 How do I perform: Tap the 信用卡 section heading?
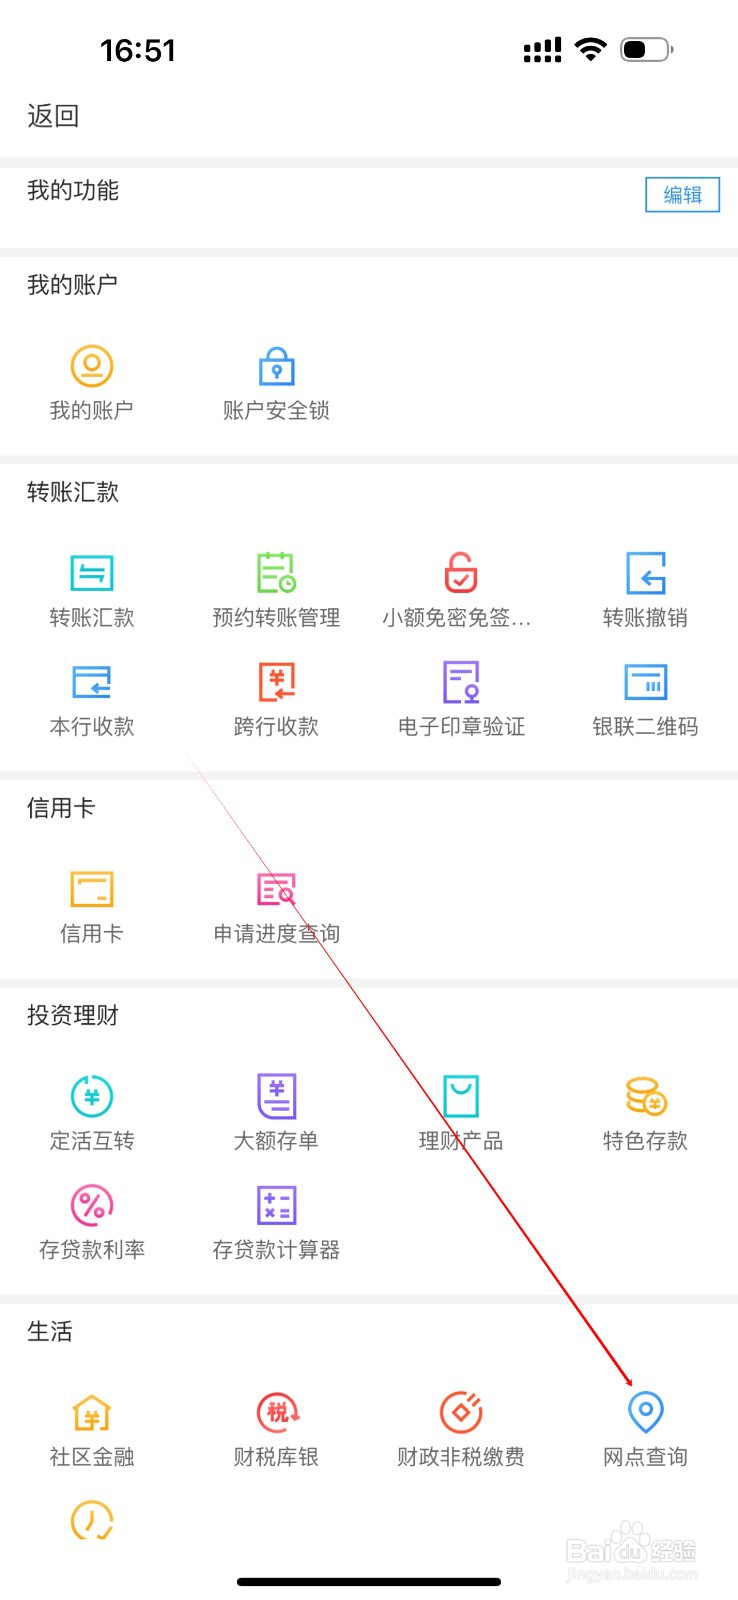[61, 808]
